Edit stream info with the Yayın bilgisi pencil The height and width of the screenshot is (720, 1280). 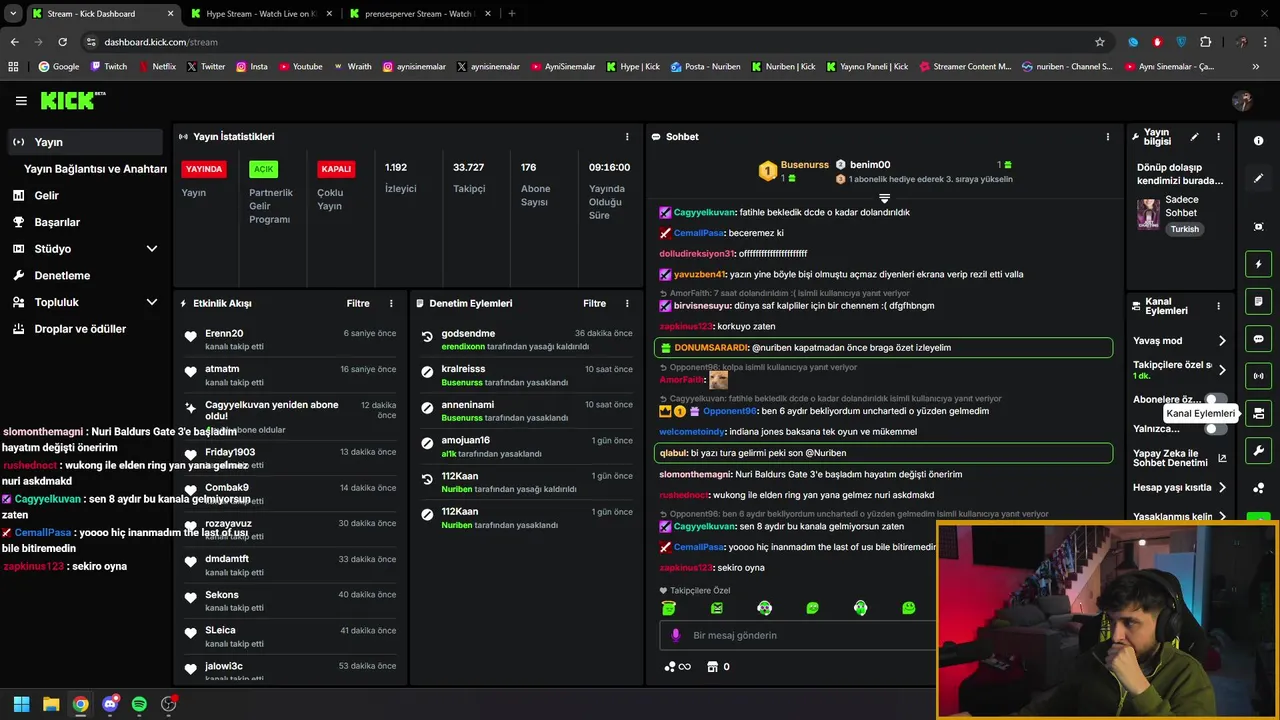[1194, 137]
